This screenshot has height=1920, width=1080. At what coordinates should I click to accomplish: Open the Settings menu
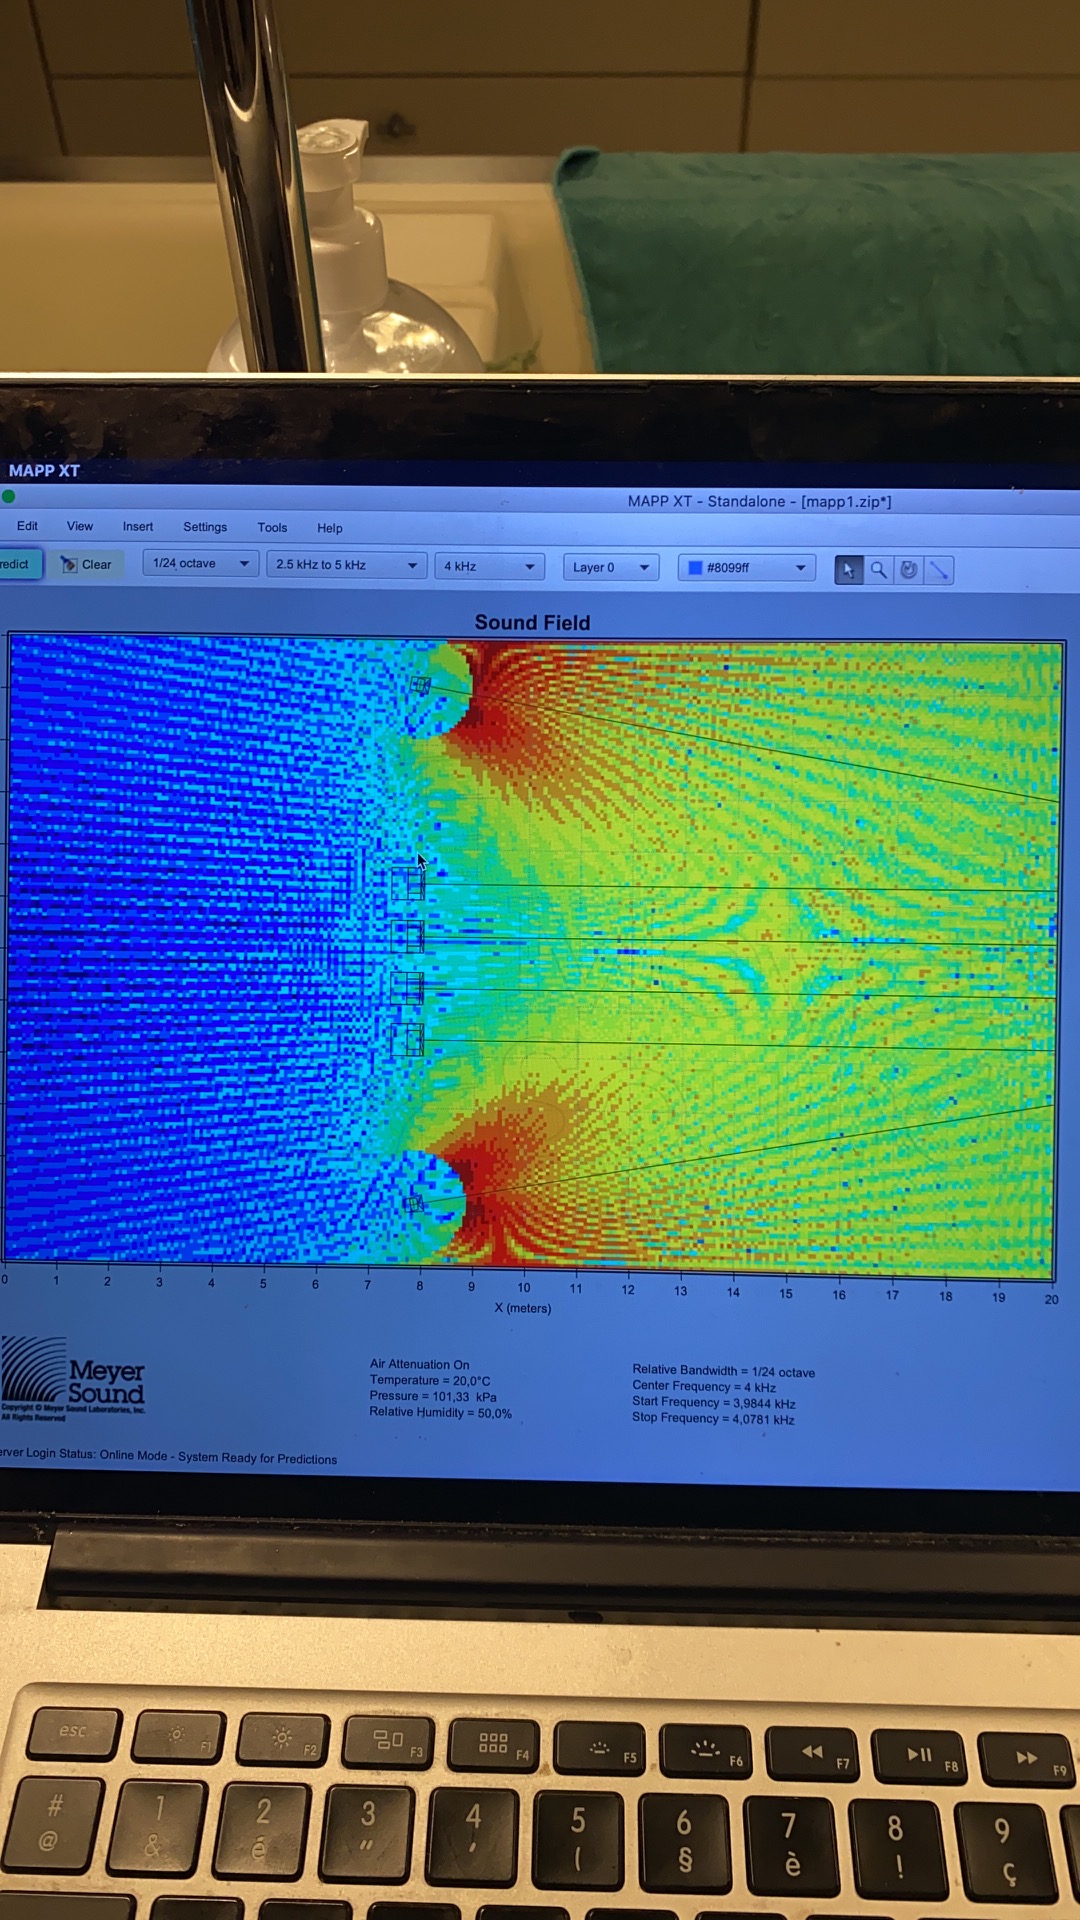point(205,527)
